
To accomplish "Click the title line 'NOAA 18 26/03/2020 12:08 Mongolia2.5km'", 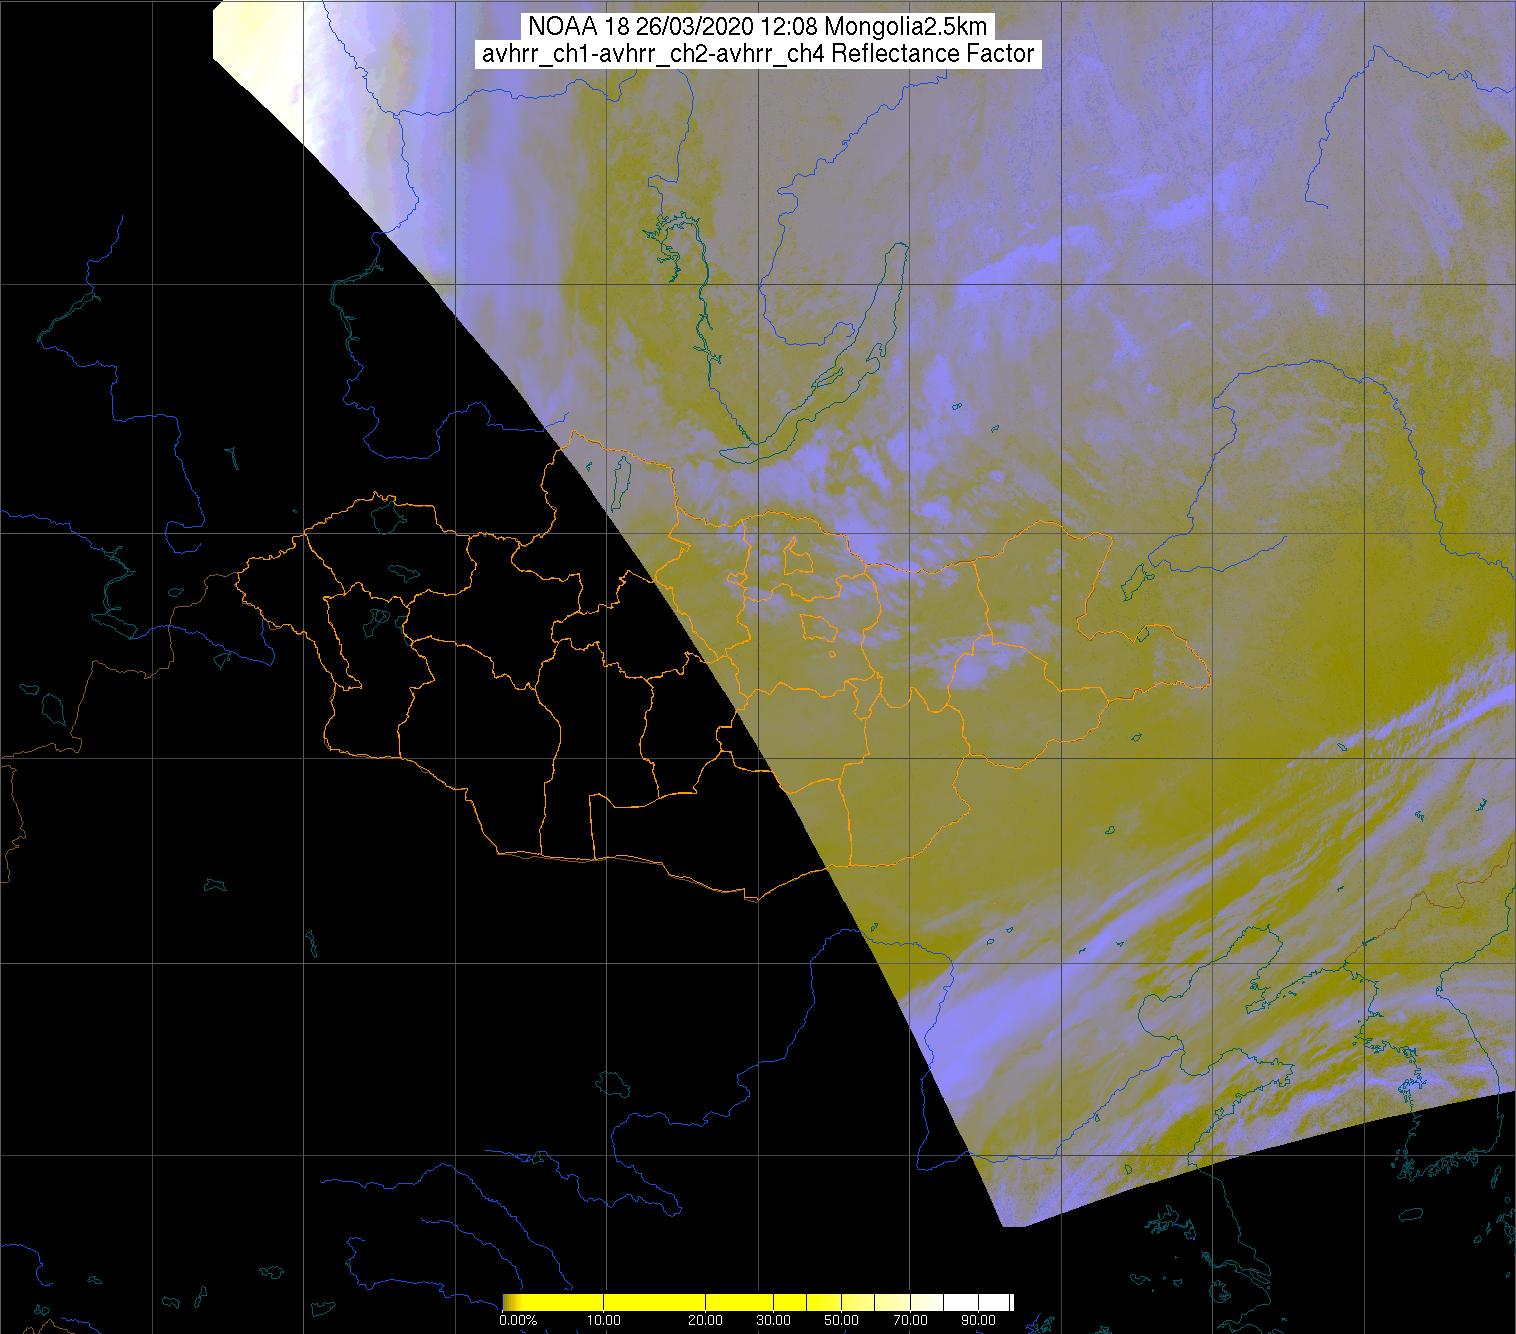I will 757,27.
